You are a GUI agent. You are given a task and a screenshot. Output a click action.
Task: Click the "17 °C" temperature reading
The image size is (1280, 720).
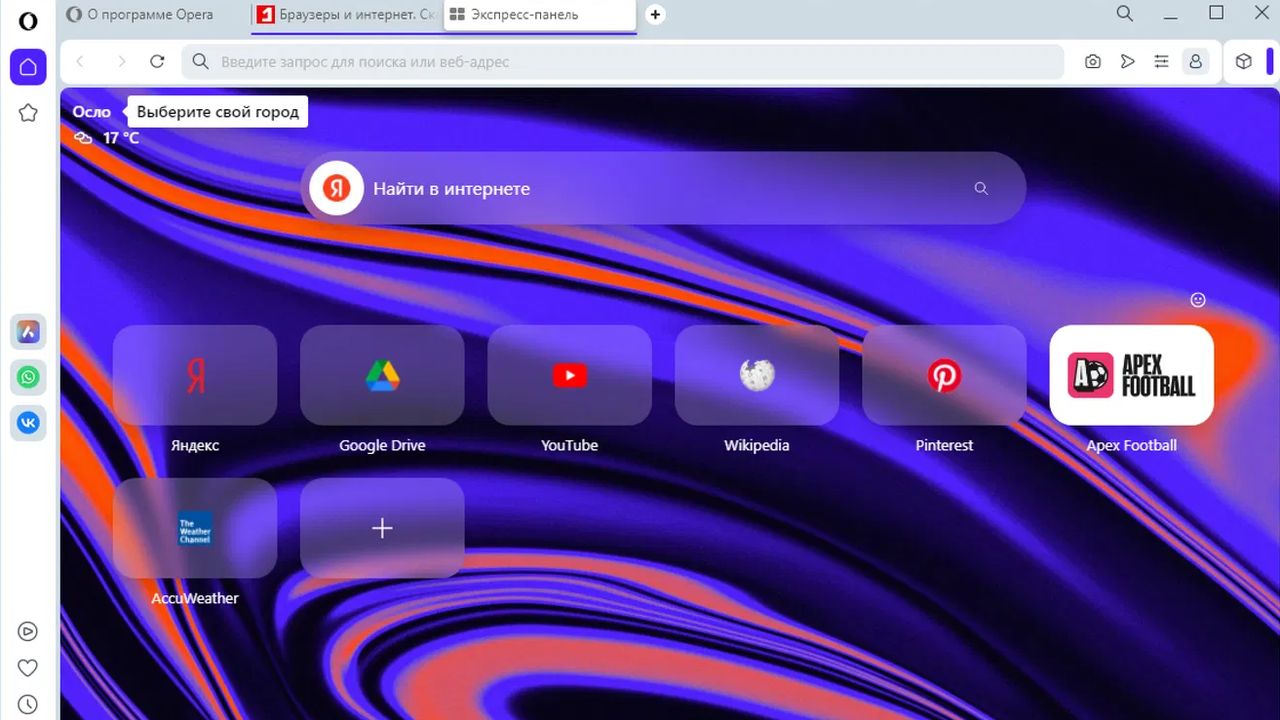(121, 138)
